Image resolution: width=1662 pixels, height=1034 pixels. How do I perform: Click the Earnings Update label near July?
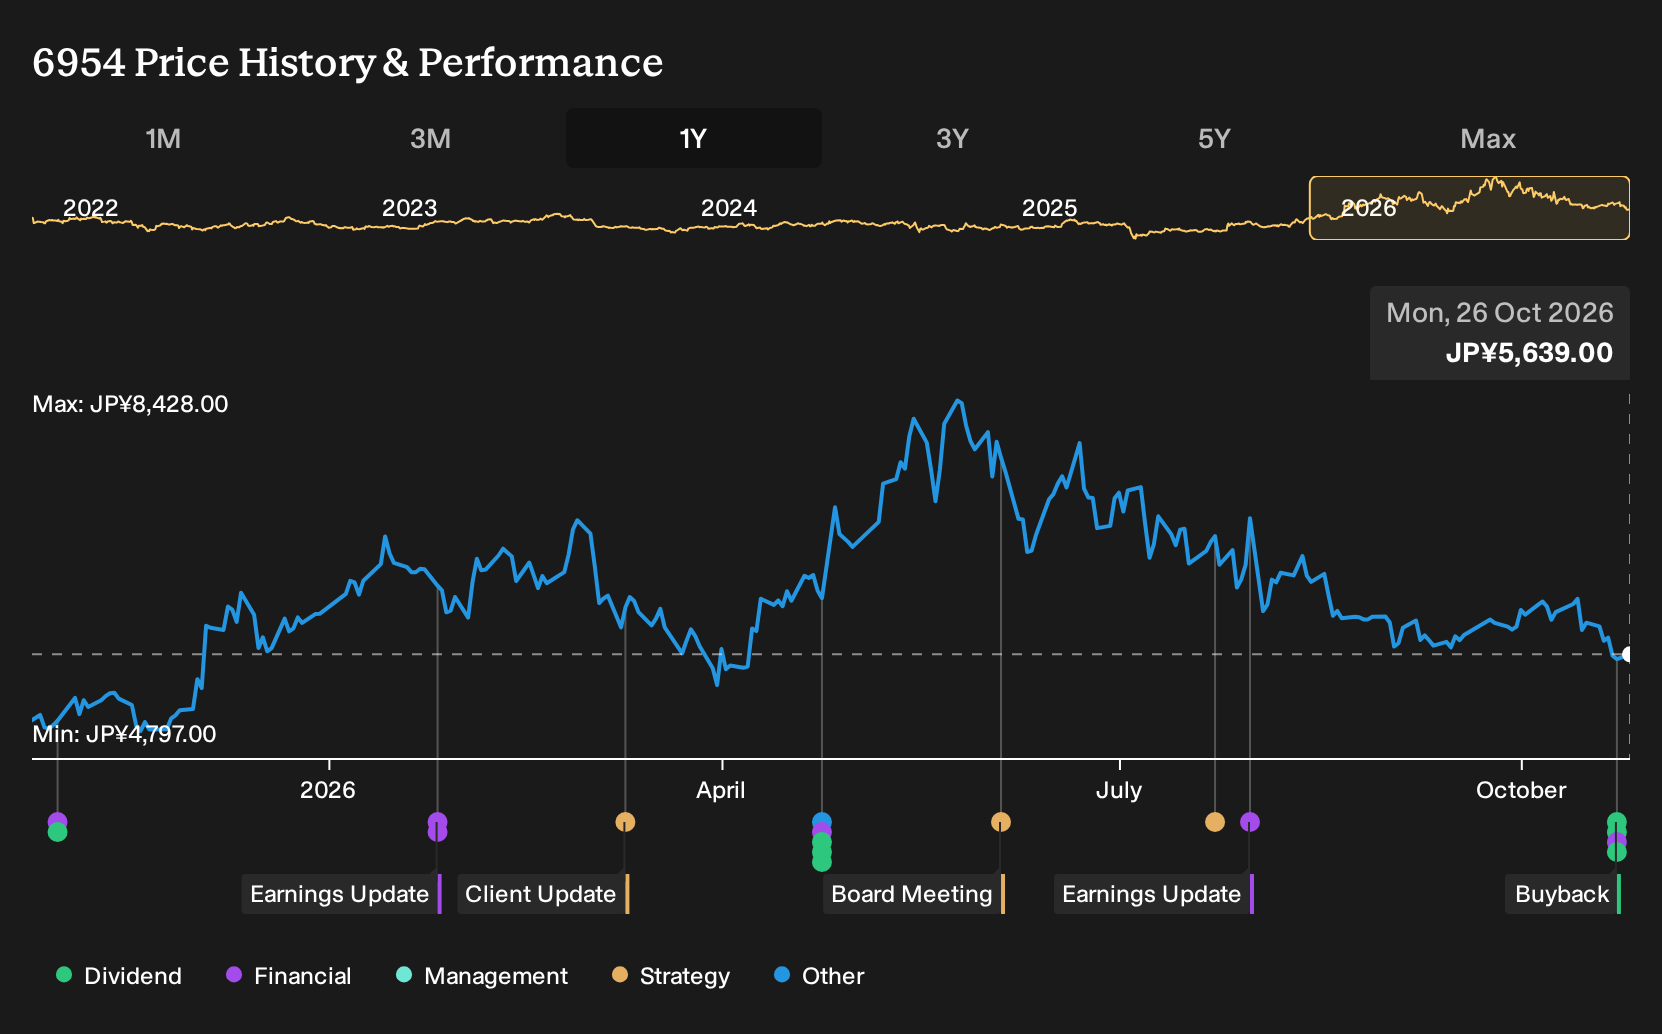click(x=1152, y=894)
